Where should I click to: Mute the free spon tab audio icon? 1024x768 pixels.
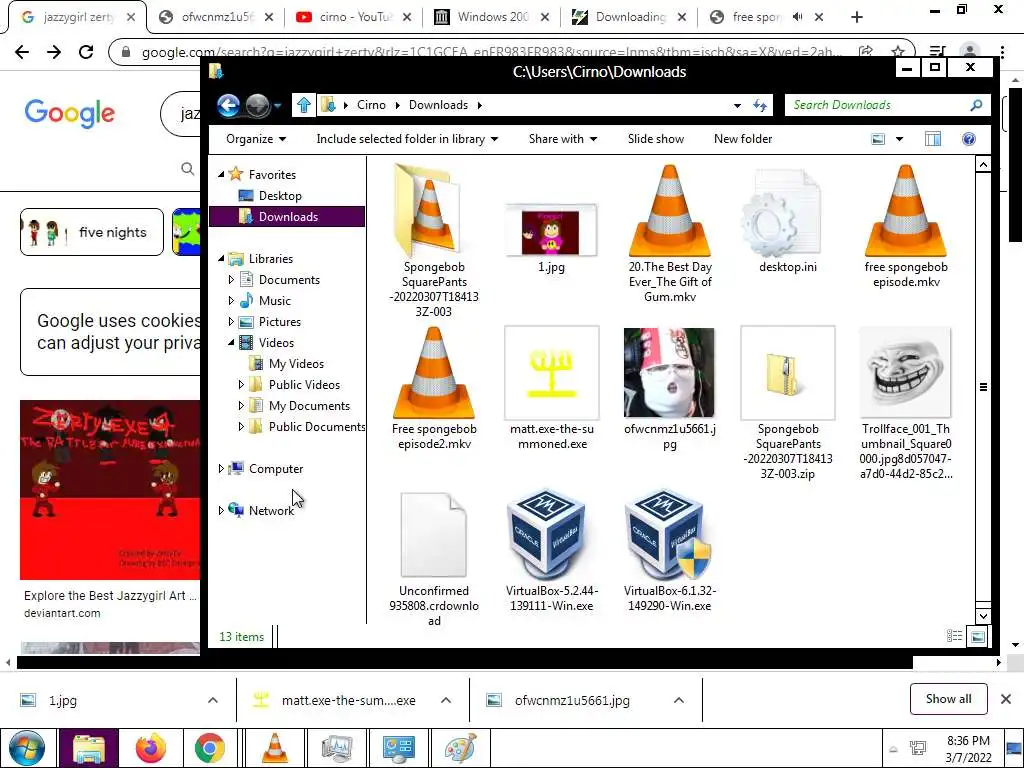[797, 17]
